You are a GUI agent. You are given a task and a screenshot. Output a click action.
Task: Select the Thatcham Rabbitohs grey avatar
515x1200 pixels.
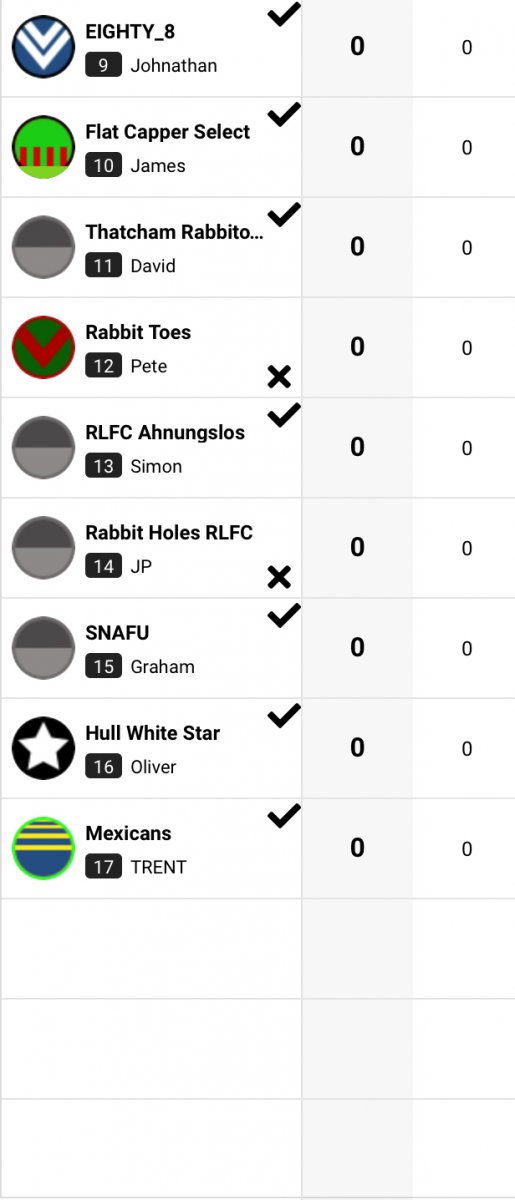44,247
